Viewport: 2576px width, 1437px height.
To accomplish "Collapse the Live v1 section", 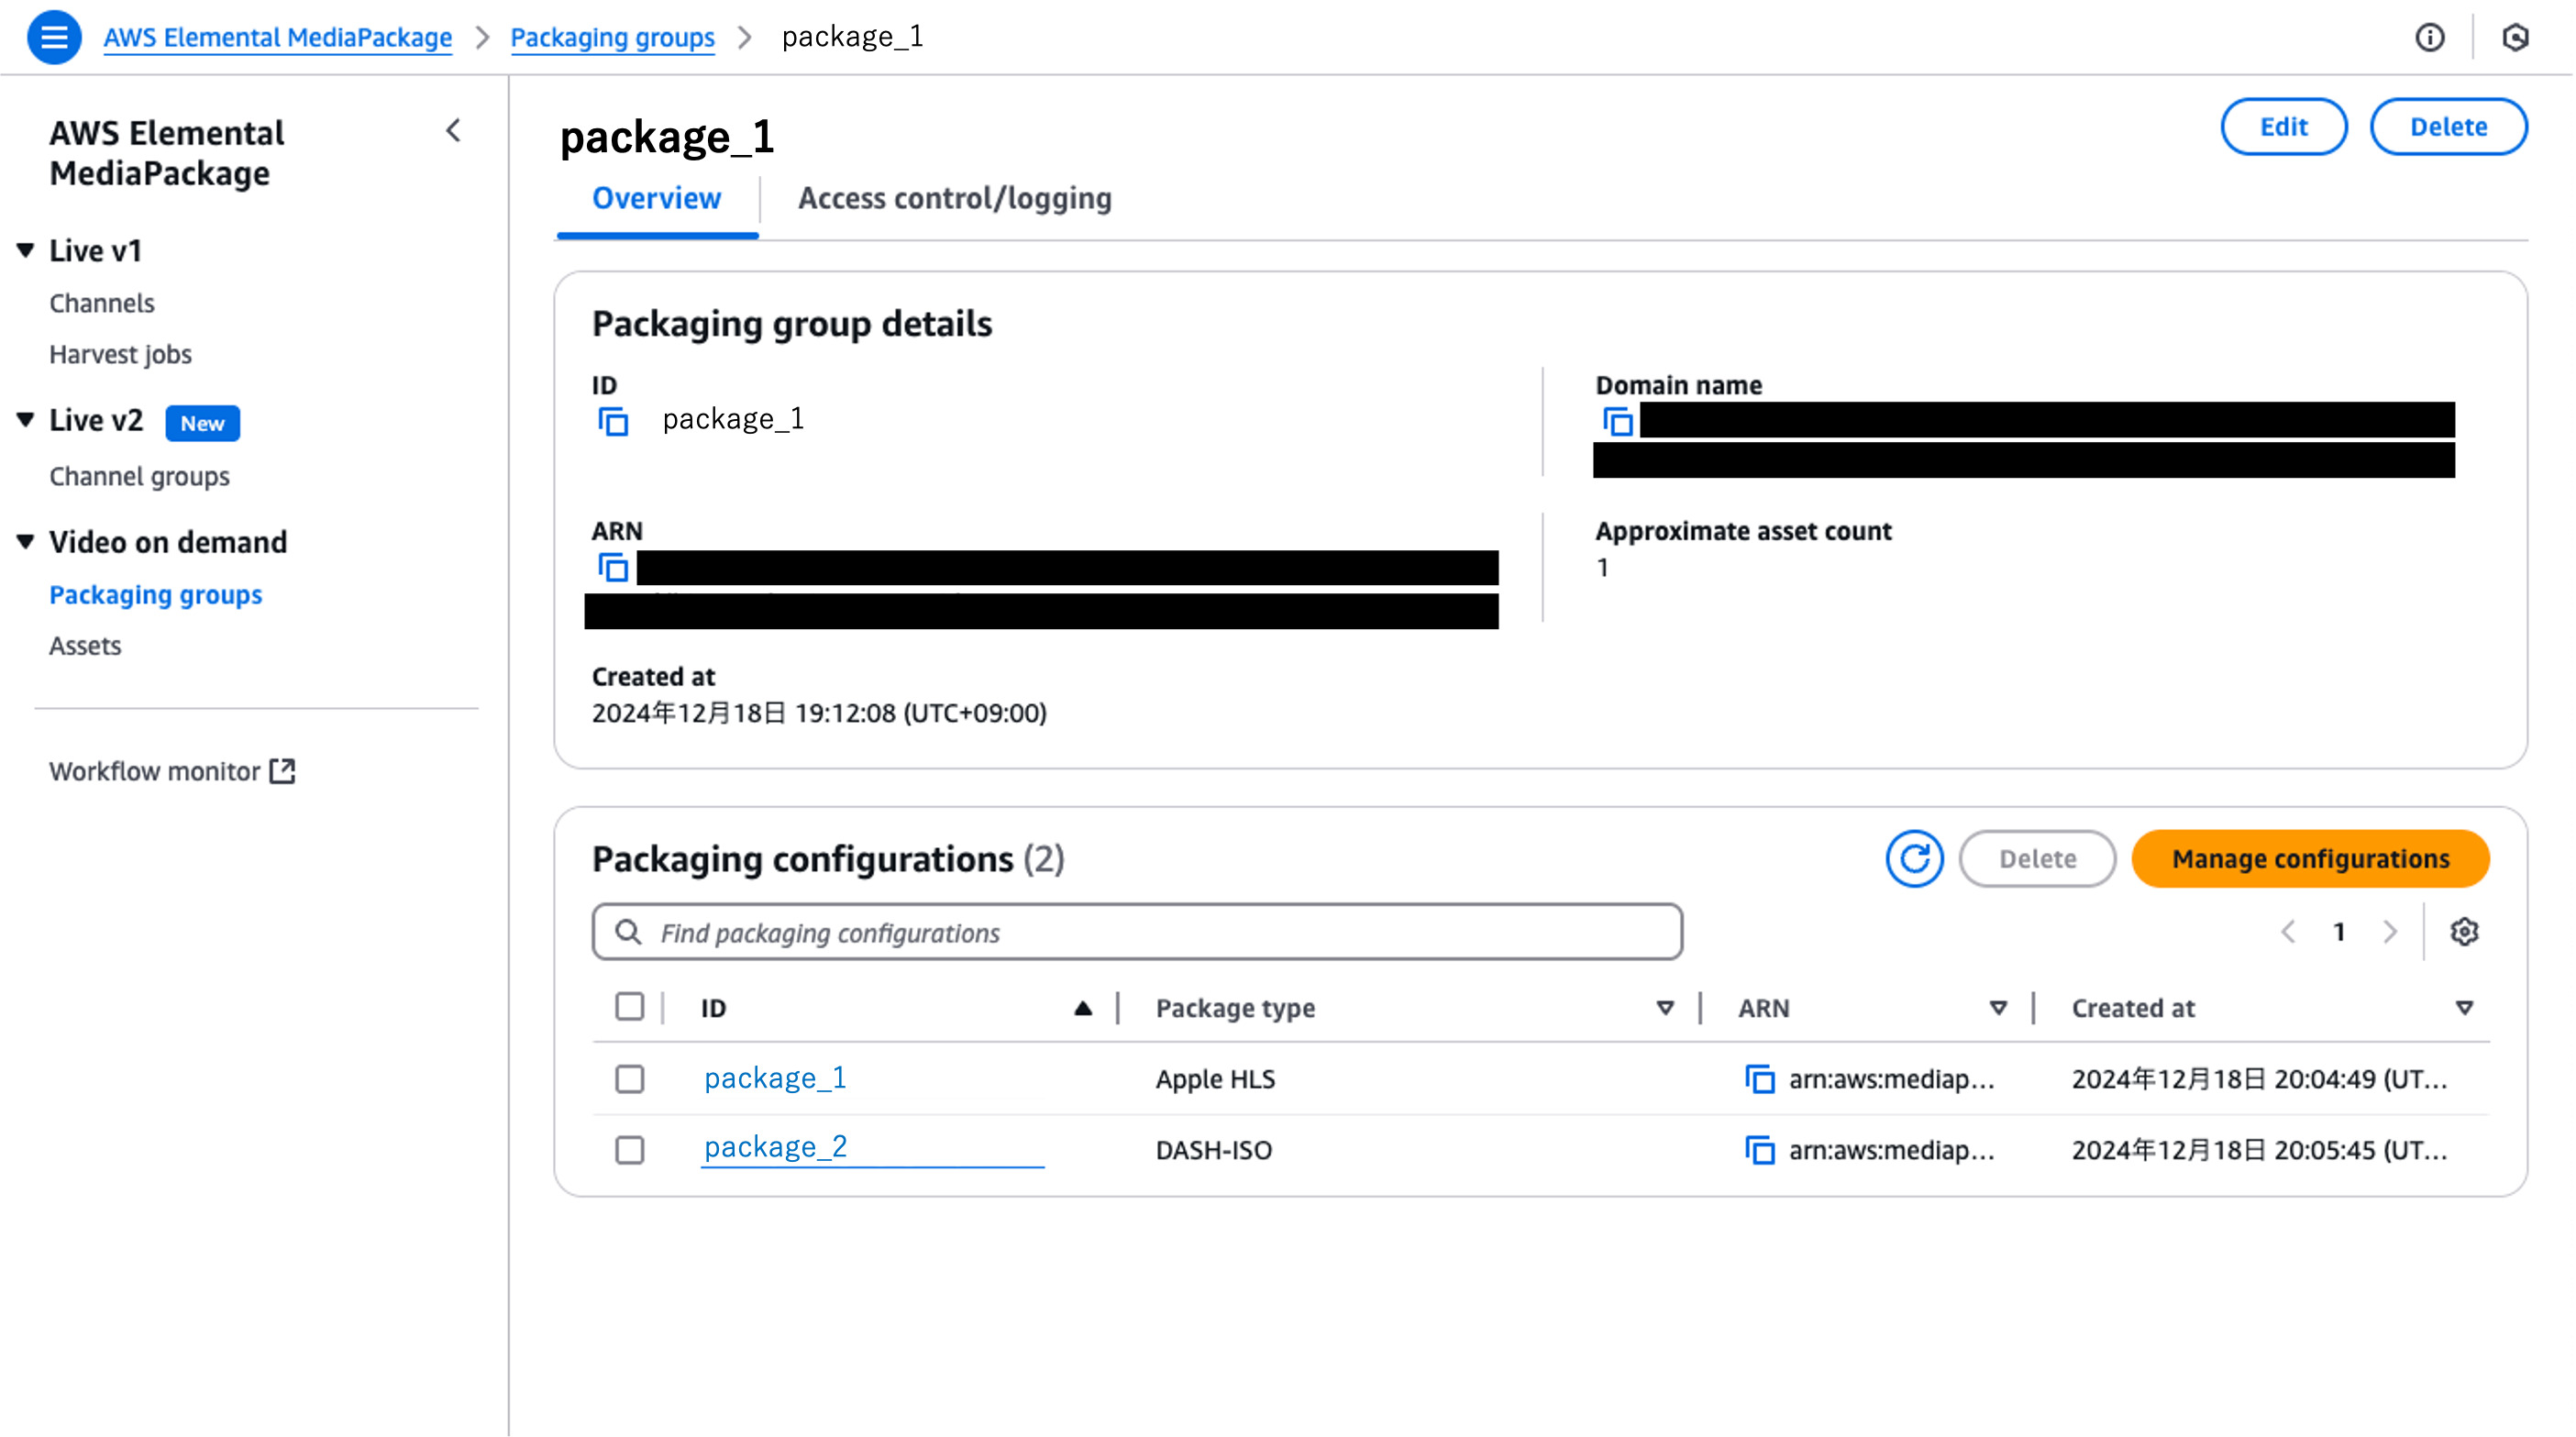I will [x=26, y=250].
